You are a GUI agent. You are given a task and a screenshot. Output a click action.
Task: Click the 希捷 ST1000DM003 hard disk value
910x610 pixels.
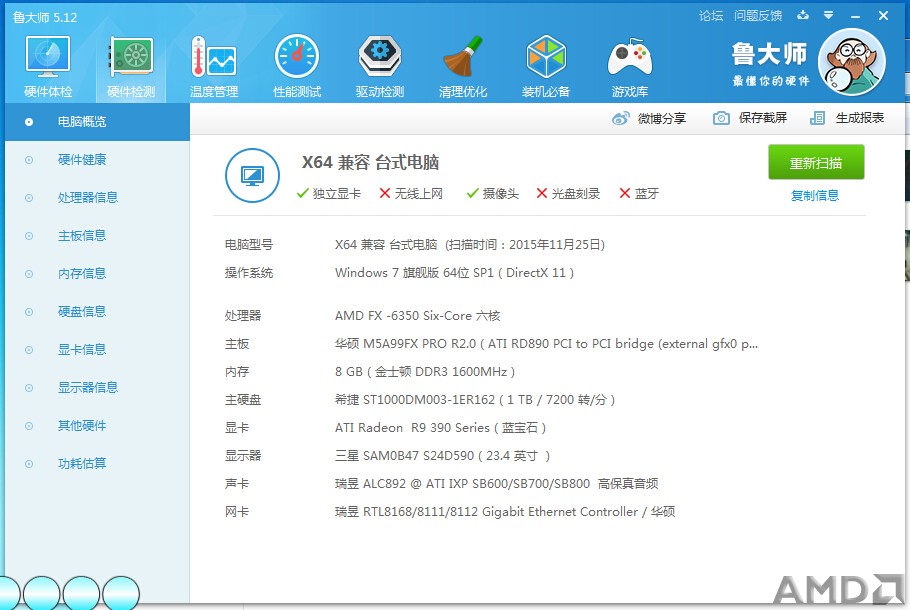[475, 400]
